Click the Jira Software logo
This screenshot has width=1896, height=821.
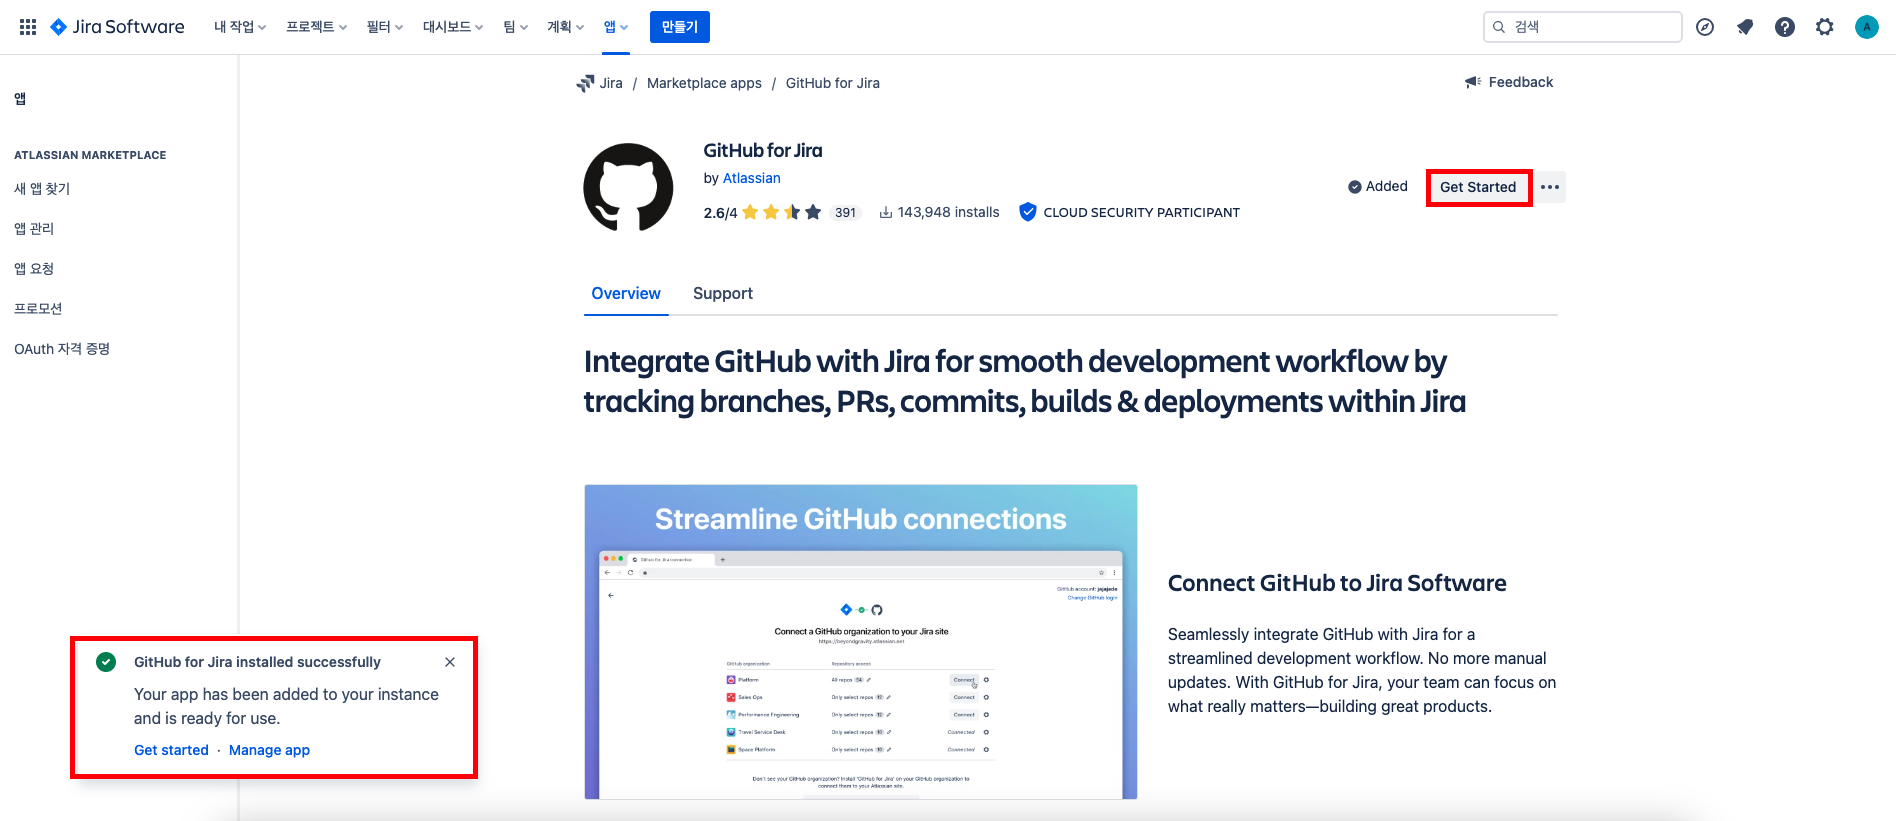[118, 27]
